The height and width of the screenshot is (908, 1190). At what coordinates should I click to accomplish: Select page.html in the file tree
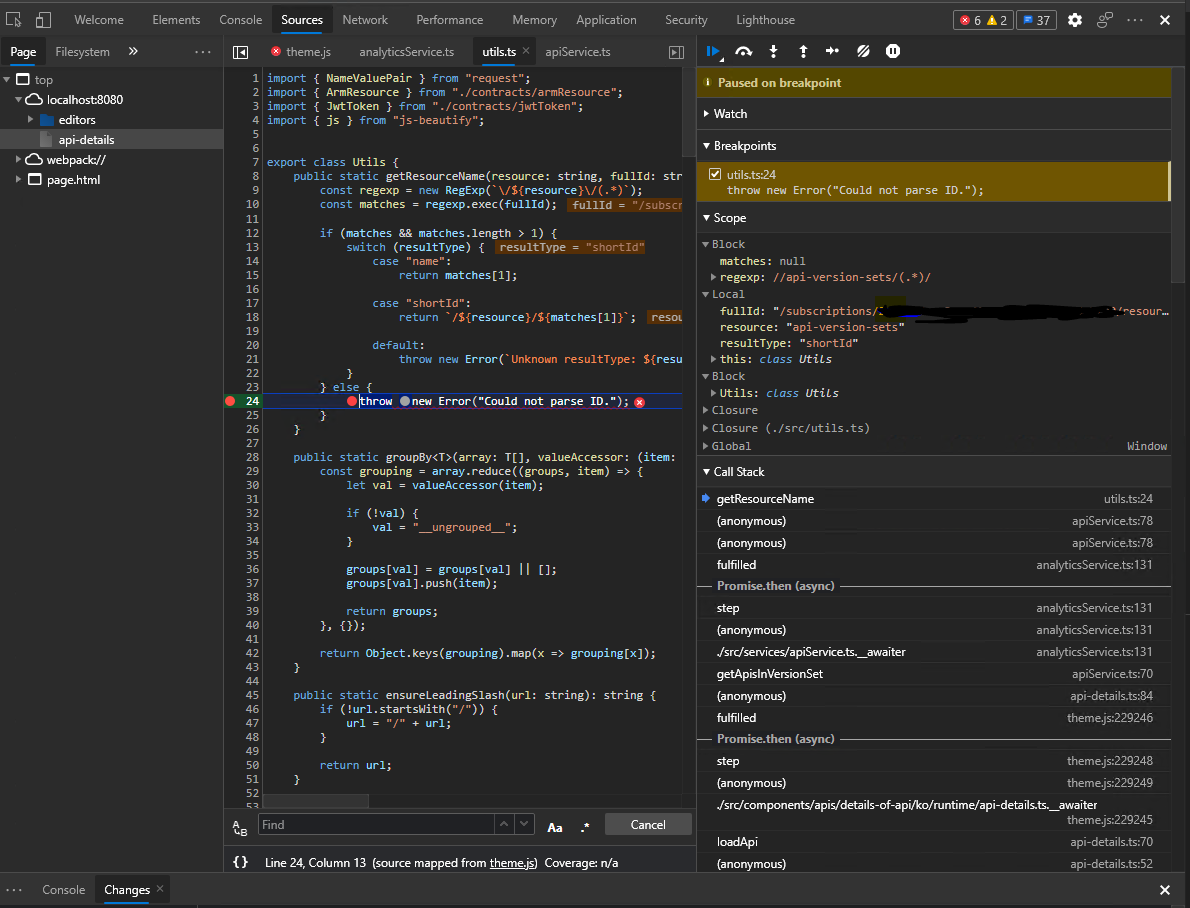click(74, 180)
